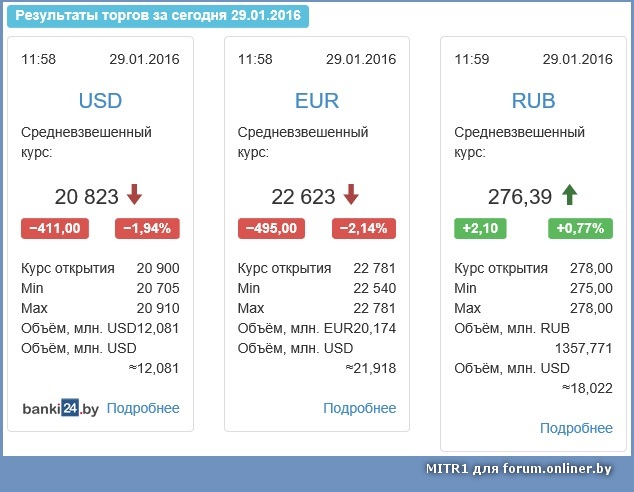Click the −2,14% percent badge

[364, 228]
